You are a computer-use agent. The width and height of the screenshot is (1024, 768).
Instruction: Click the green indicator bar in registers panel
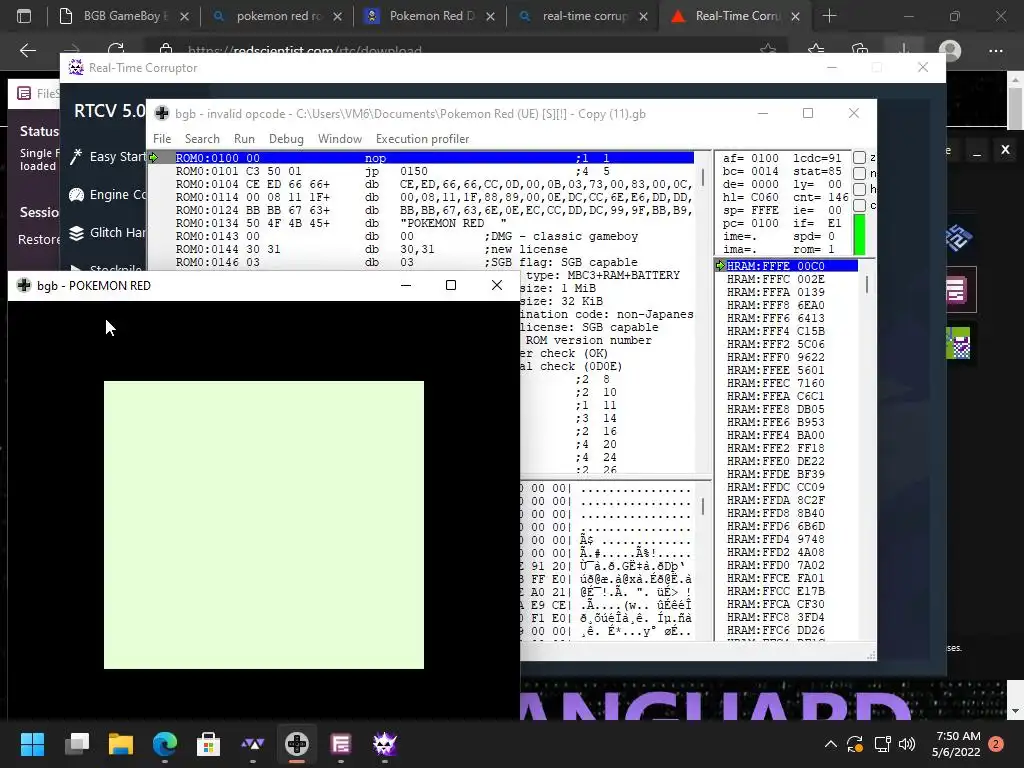coord(859,234)
